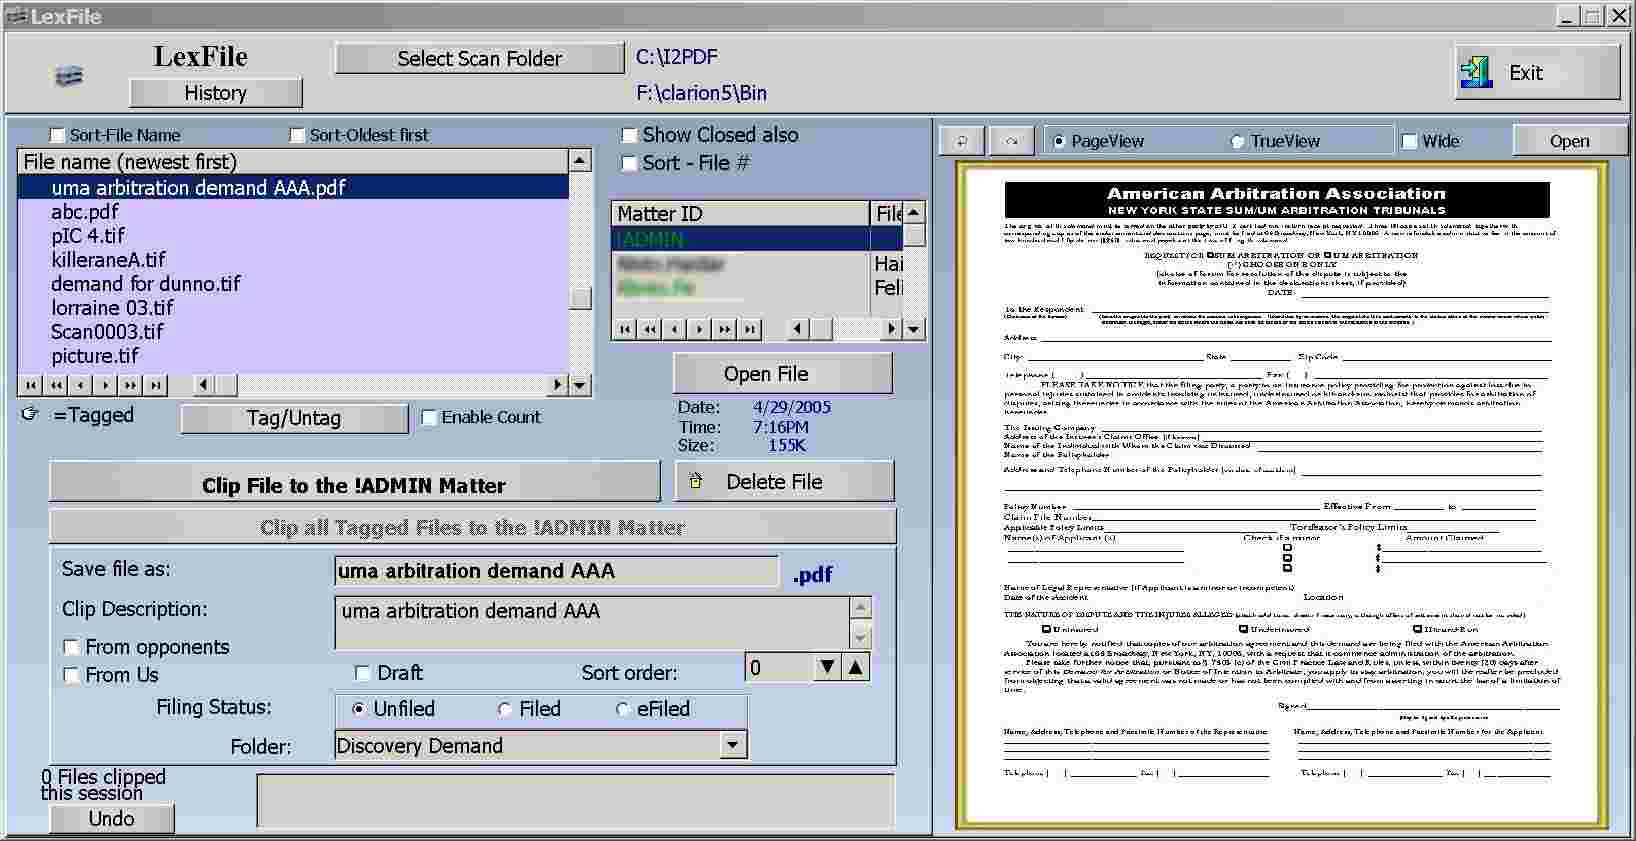Click Select Scan Folder button
Viewport: 1636px width, 841px height.
click(480, 58)
